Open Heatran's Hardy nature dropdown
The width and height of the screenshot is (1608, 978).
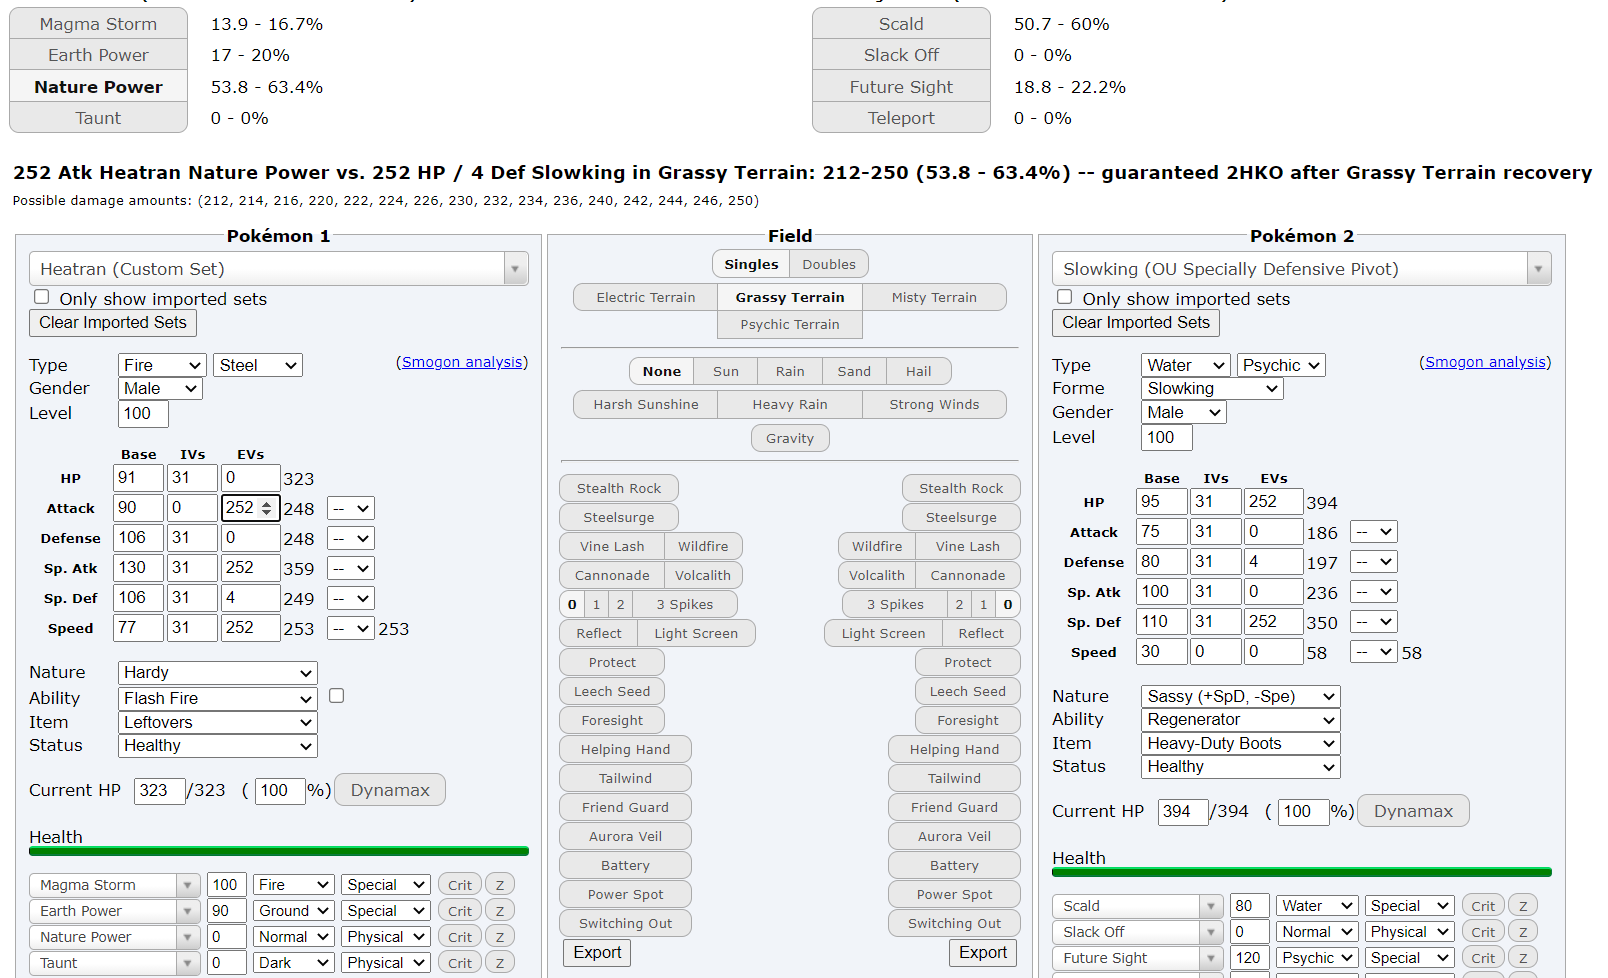coord(217,673)
